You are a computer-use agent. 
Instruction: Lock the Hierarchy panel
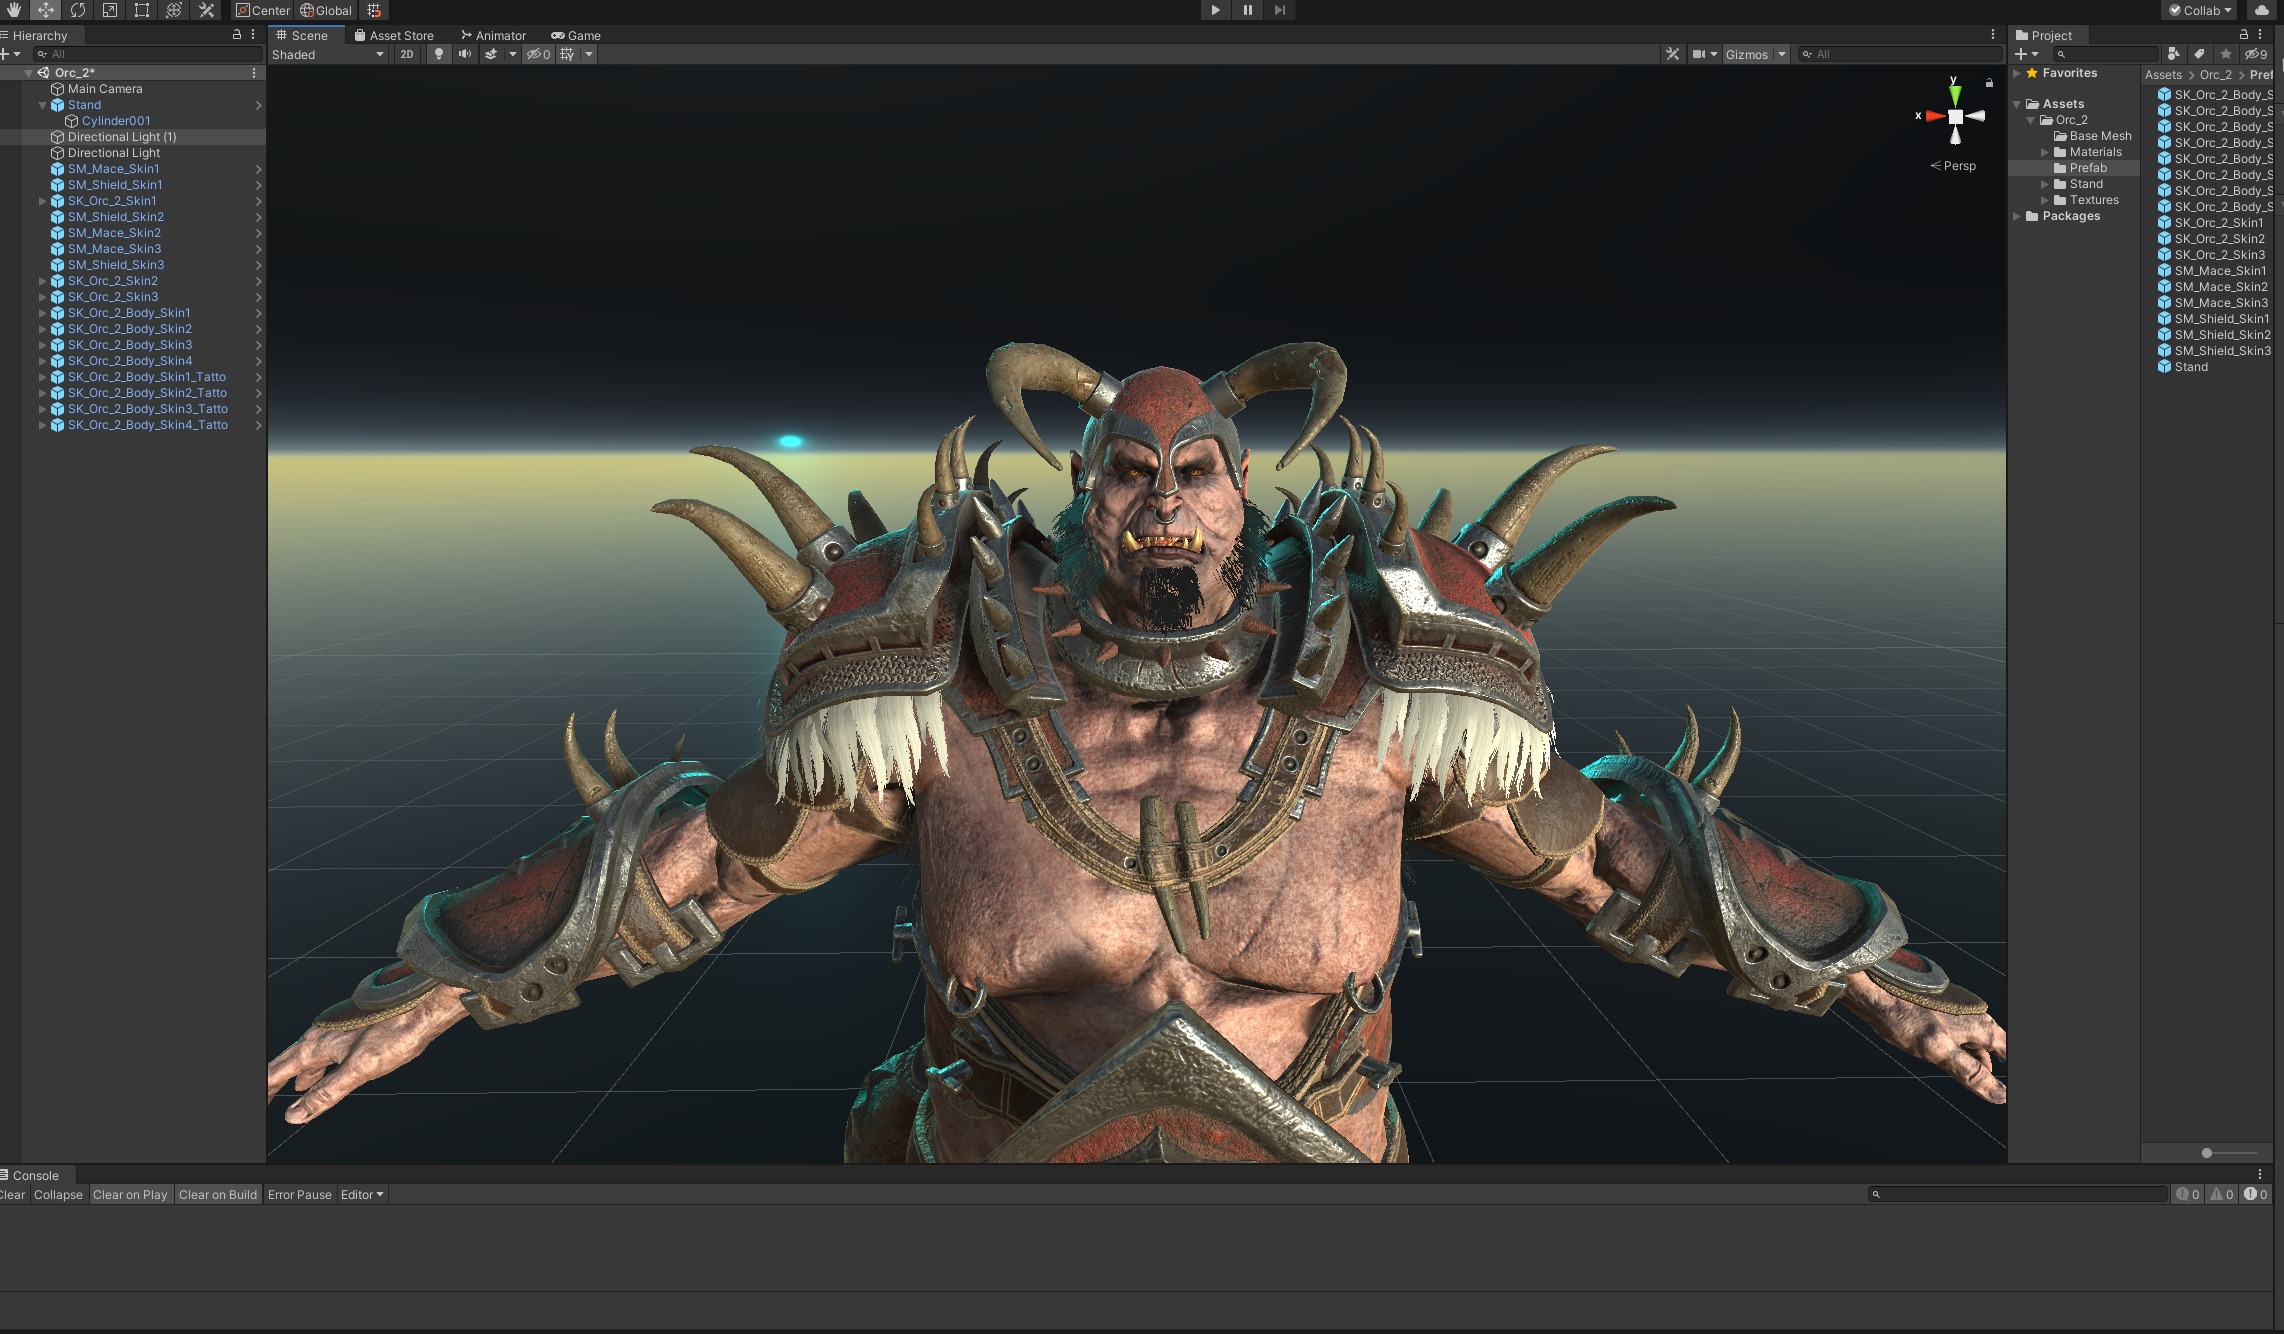pos(237,34)
